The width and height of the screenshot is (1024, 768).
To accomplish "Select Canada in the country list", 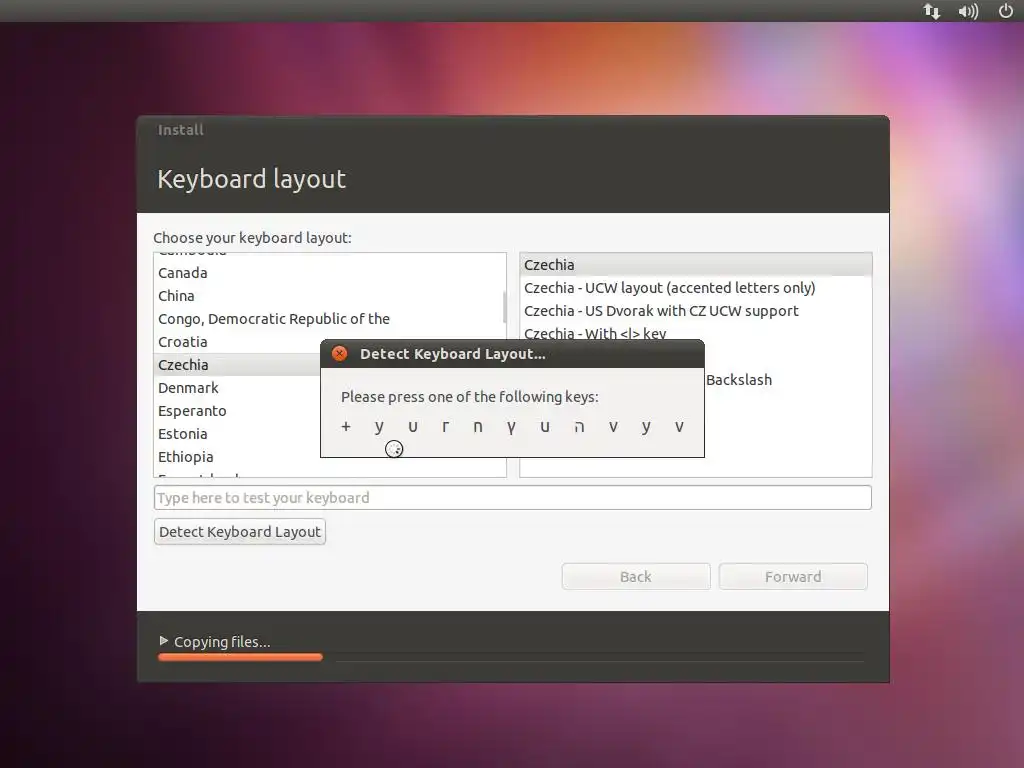I will pyautogui.click(x=328, y=273).
